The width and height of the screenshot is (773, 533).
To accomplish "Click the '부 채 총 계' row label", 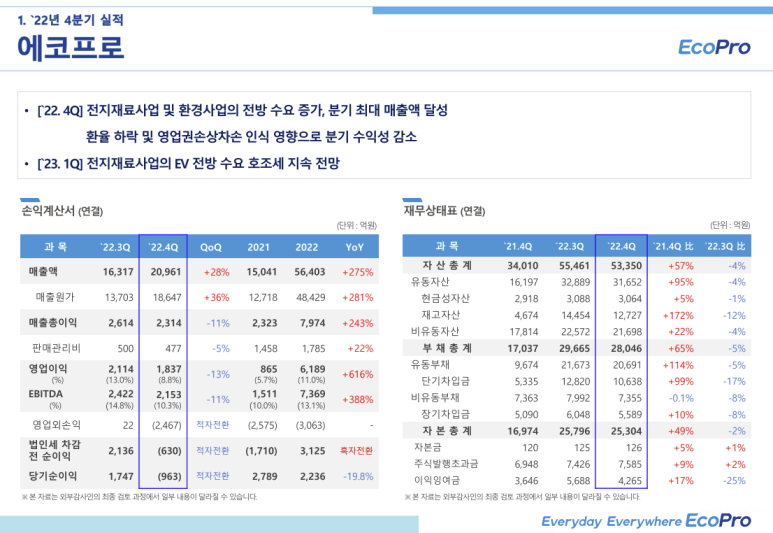I will 447,348.
